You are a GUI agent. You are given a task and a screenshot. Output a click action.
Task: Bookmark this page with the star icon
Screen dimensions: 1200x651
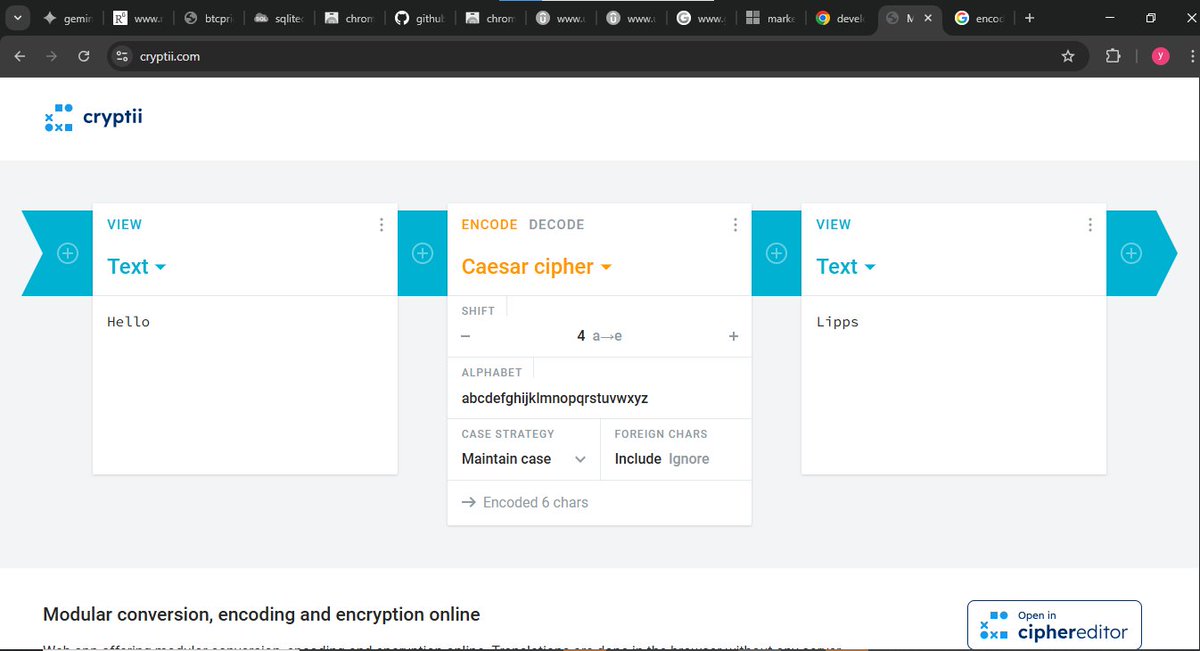[1068, 56]
